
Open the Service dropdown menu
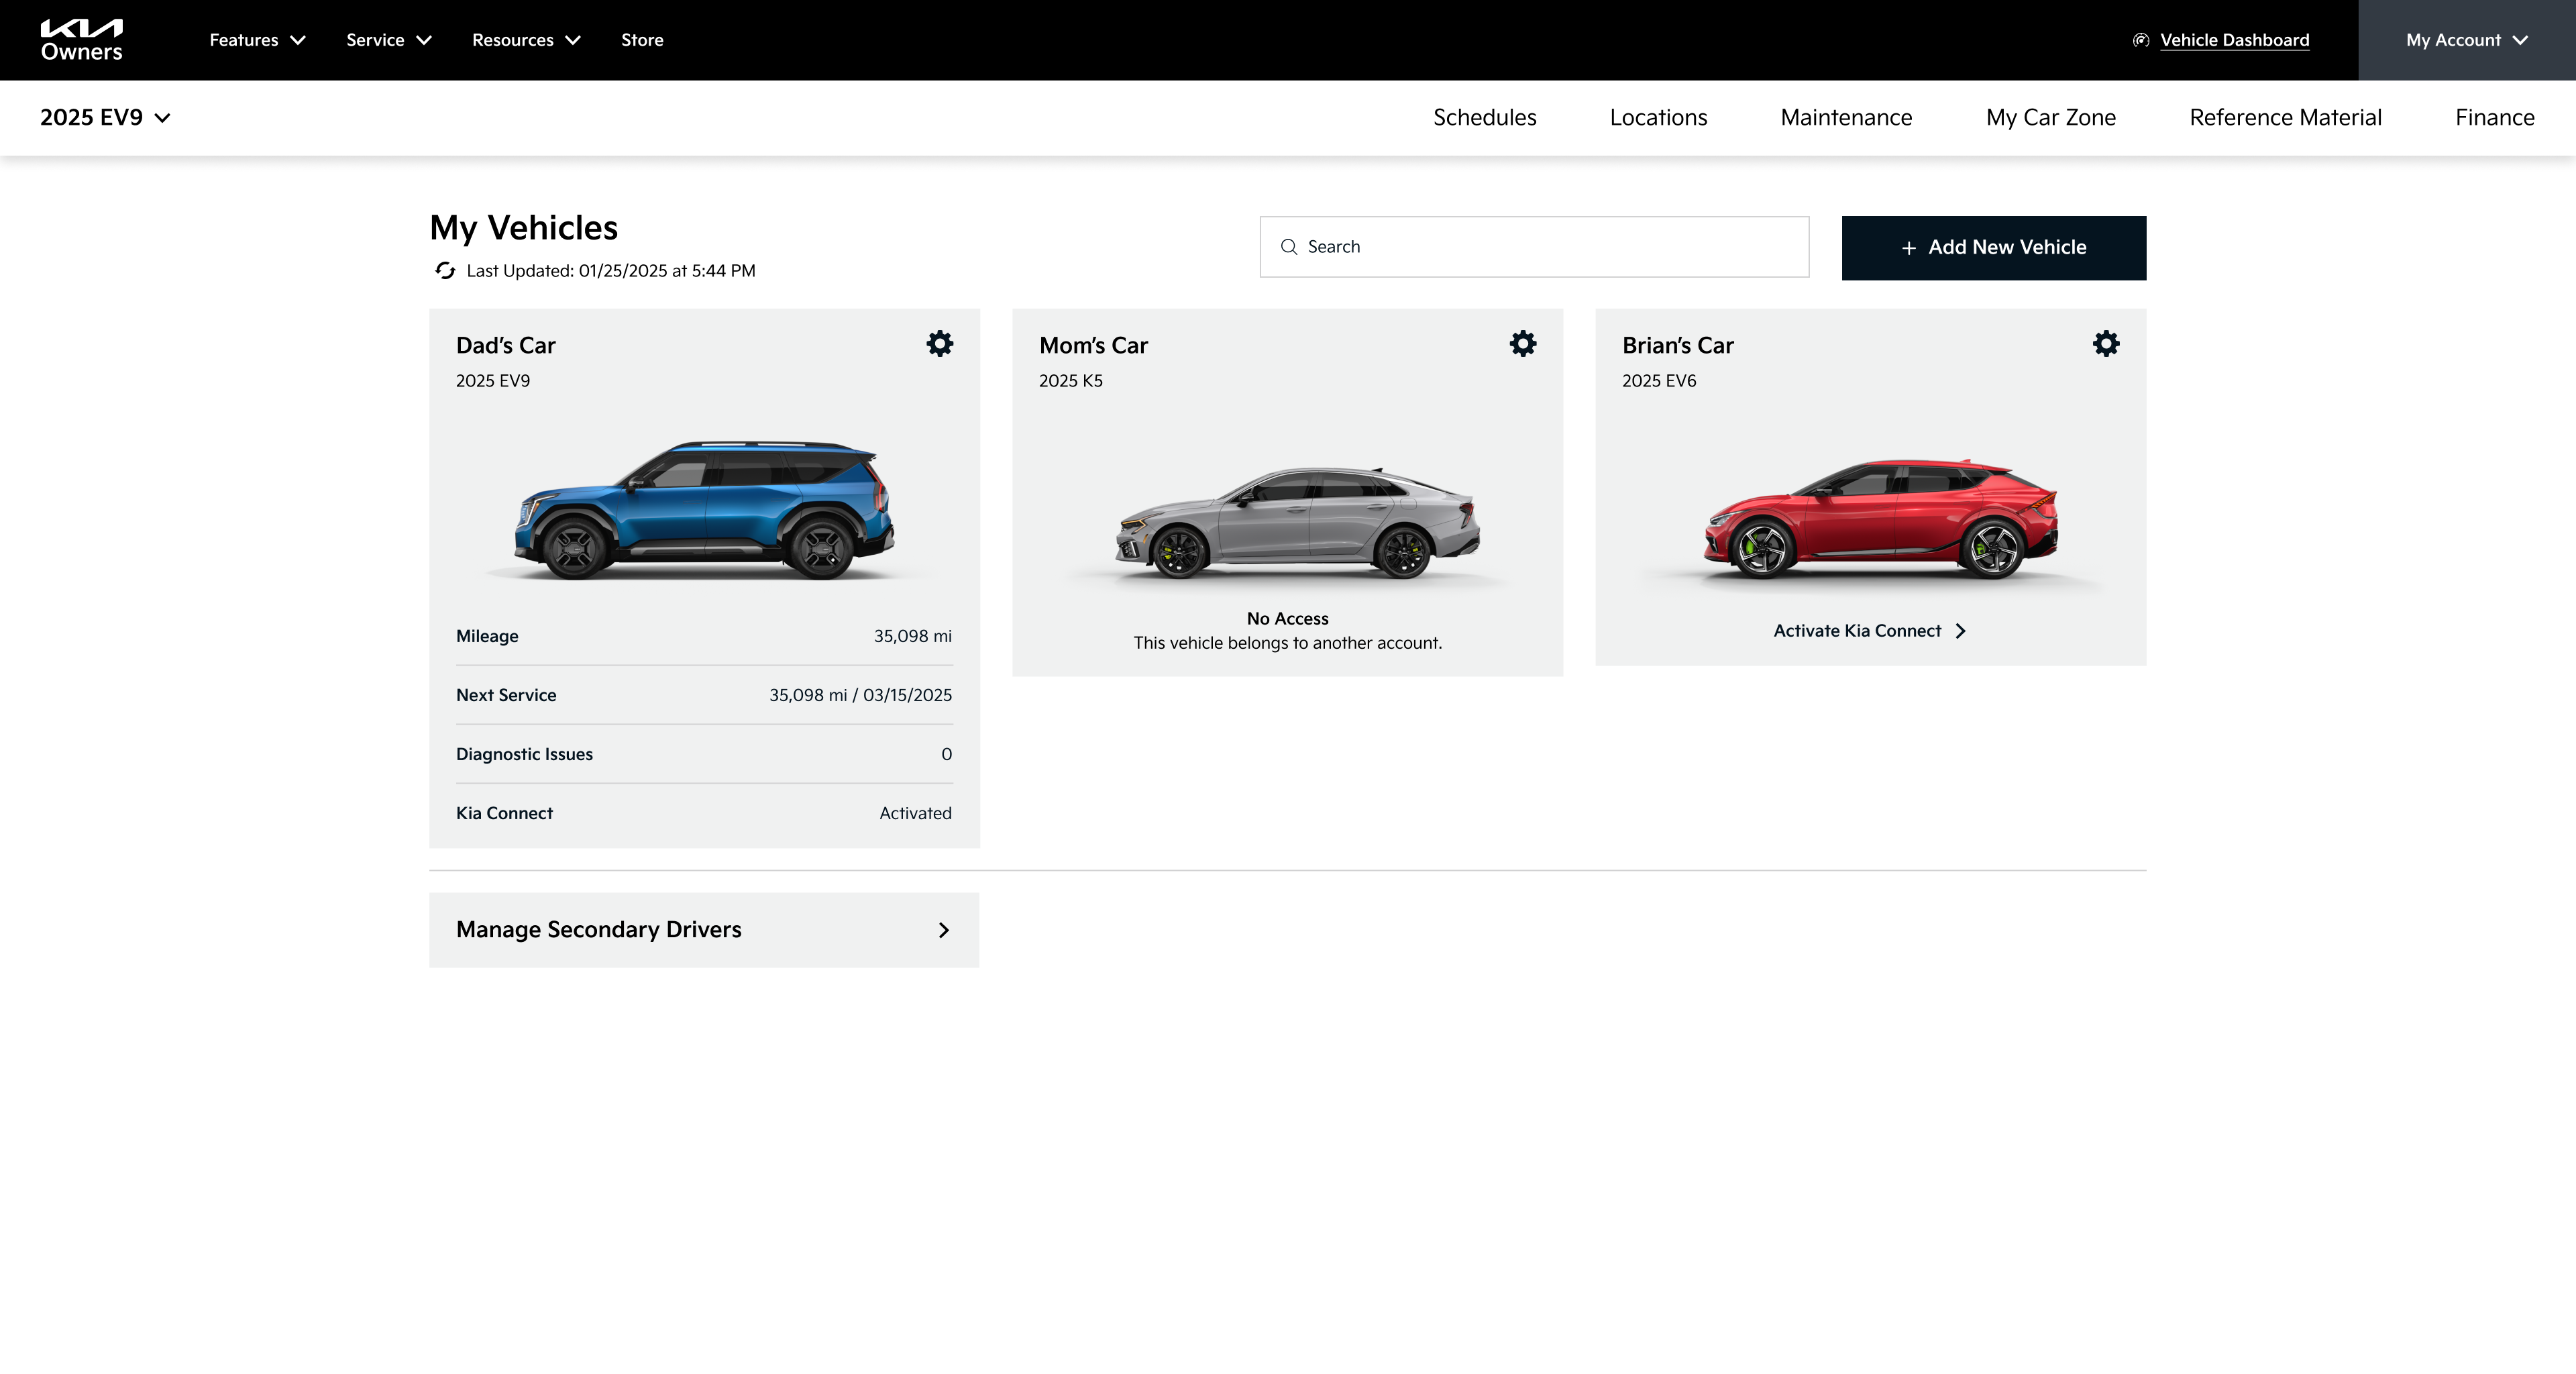tap(388, 40)
